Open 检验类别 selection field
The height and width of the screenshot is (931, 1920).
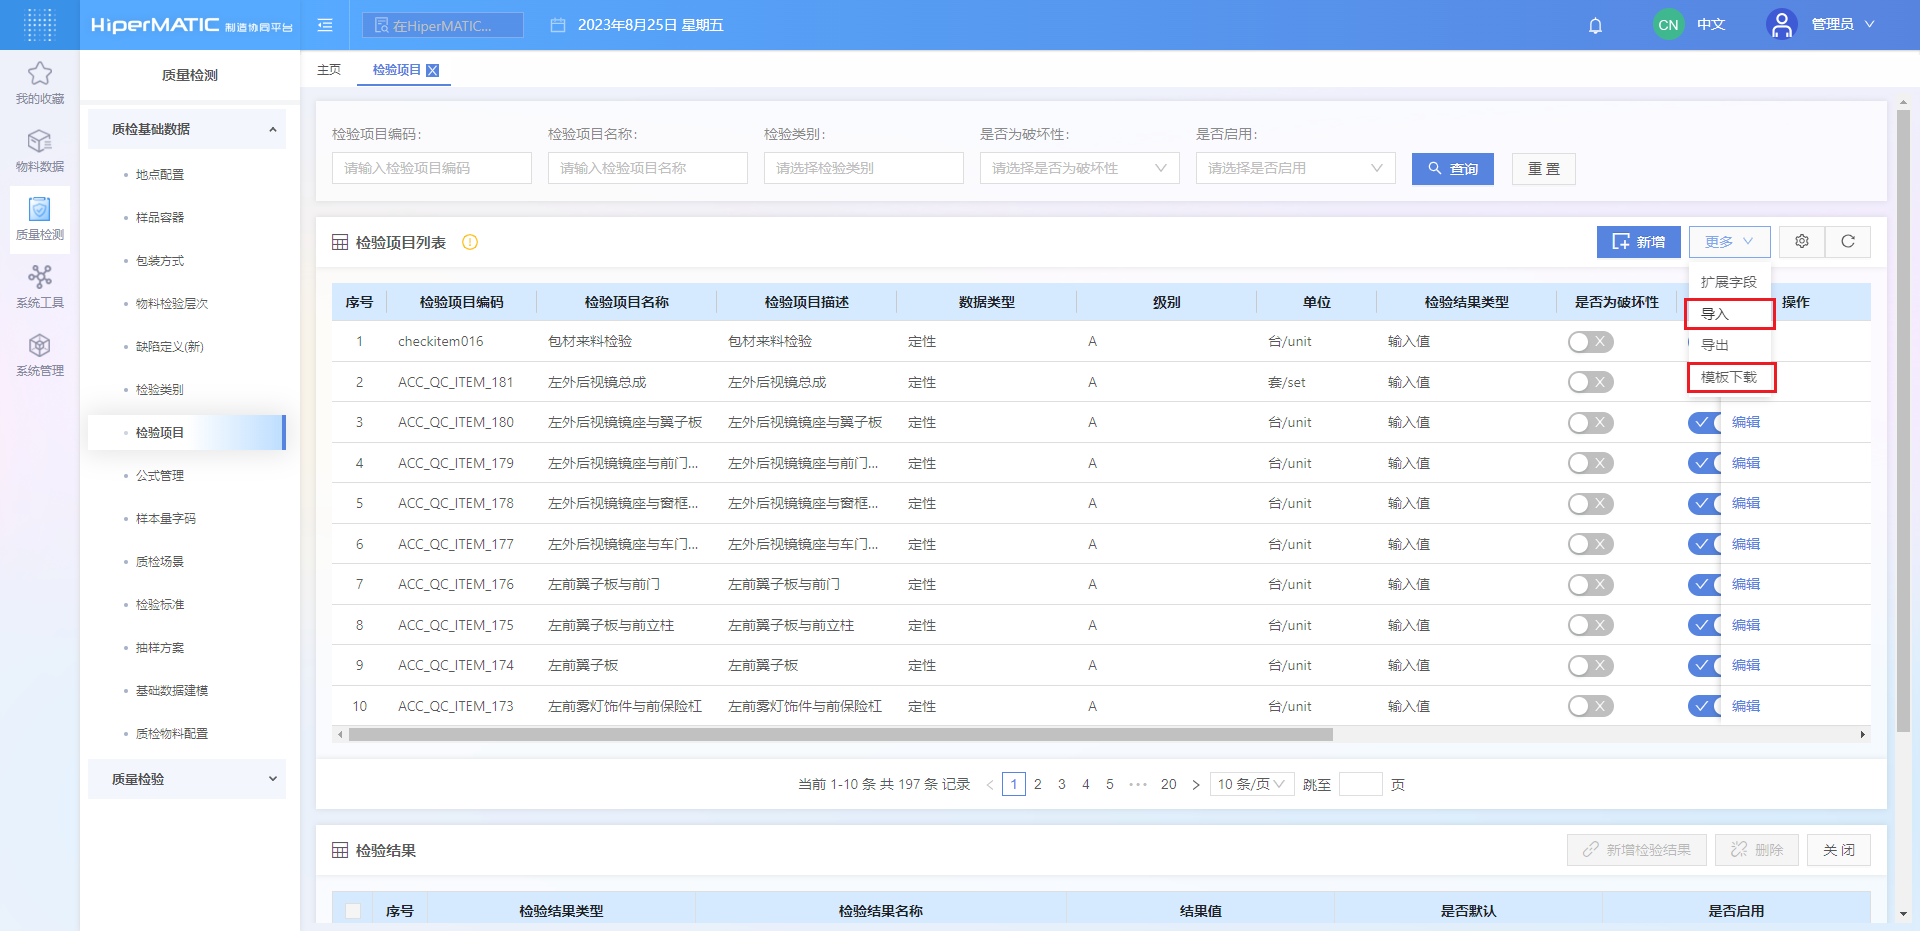tap(864, 168)
